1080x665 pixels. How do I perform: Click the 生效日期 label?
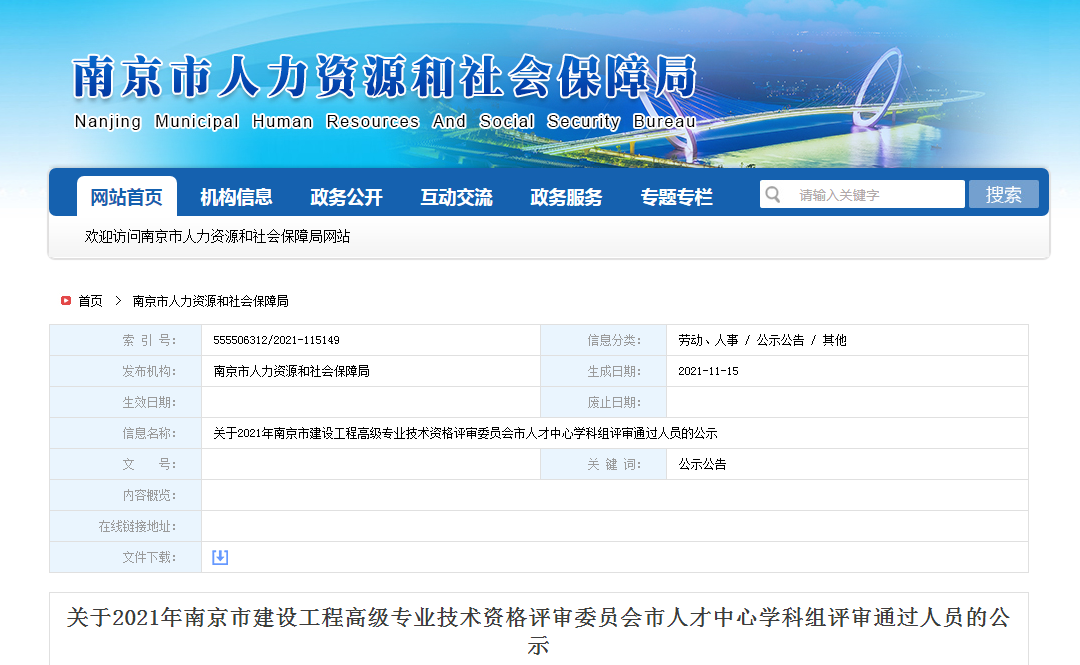[149, 402]
